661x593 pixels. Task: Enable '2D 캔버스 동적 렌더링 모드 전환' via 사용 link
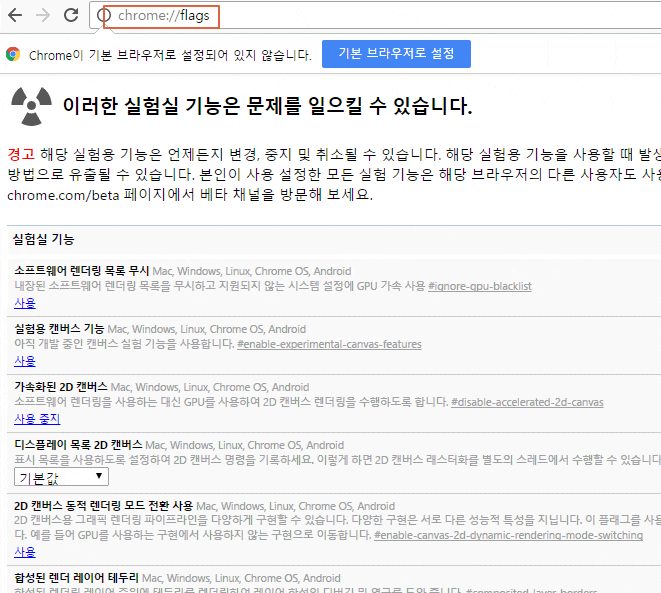[25, 552]
